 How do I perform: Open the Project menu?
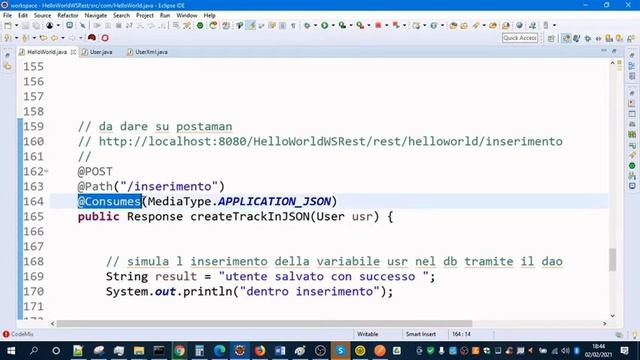pyautogui.click(x=144, y=15)
